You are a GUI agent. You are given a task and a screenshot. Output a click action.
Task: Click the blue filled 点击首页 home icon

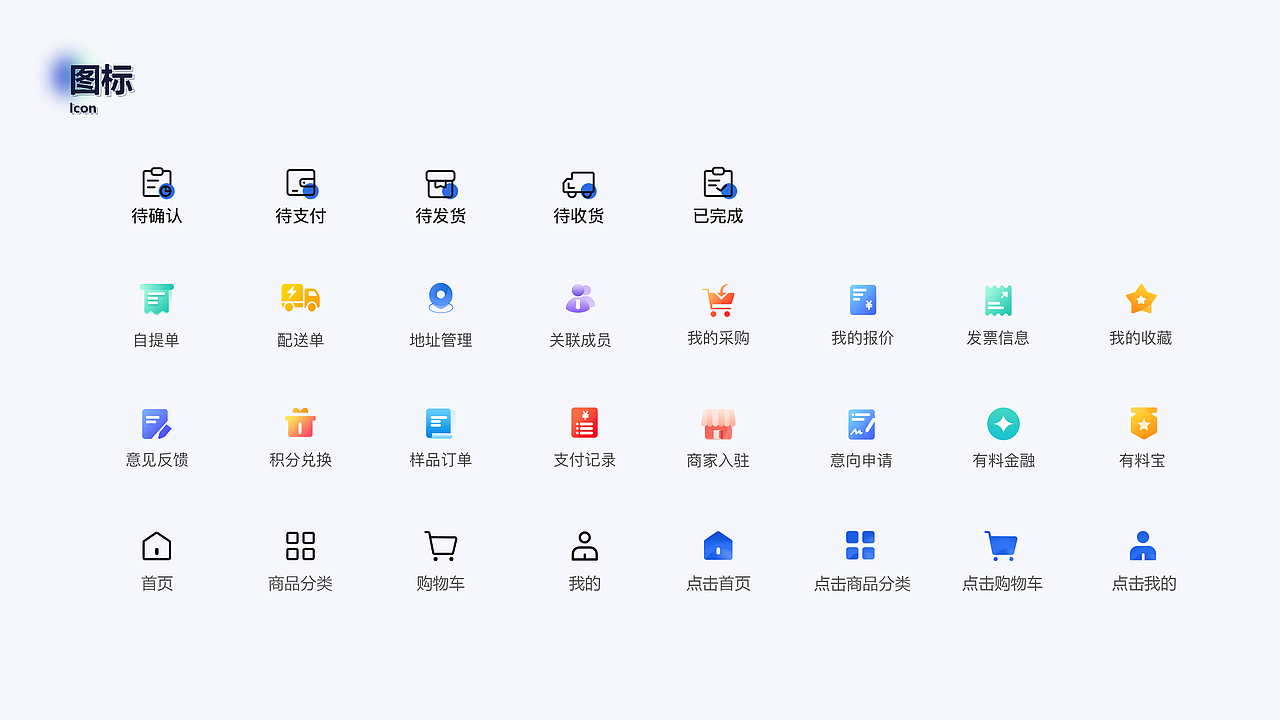point(718,546)
